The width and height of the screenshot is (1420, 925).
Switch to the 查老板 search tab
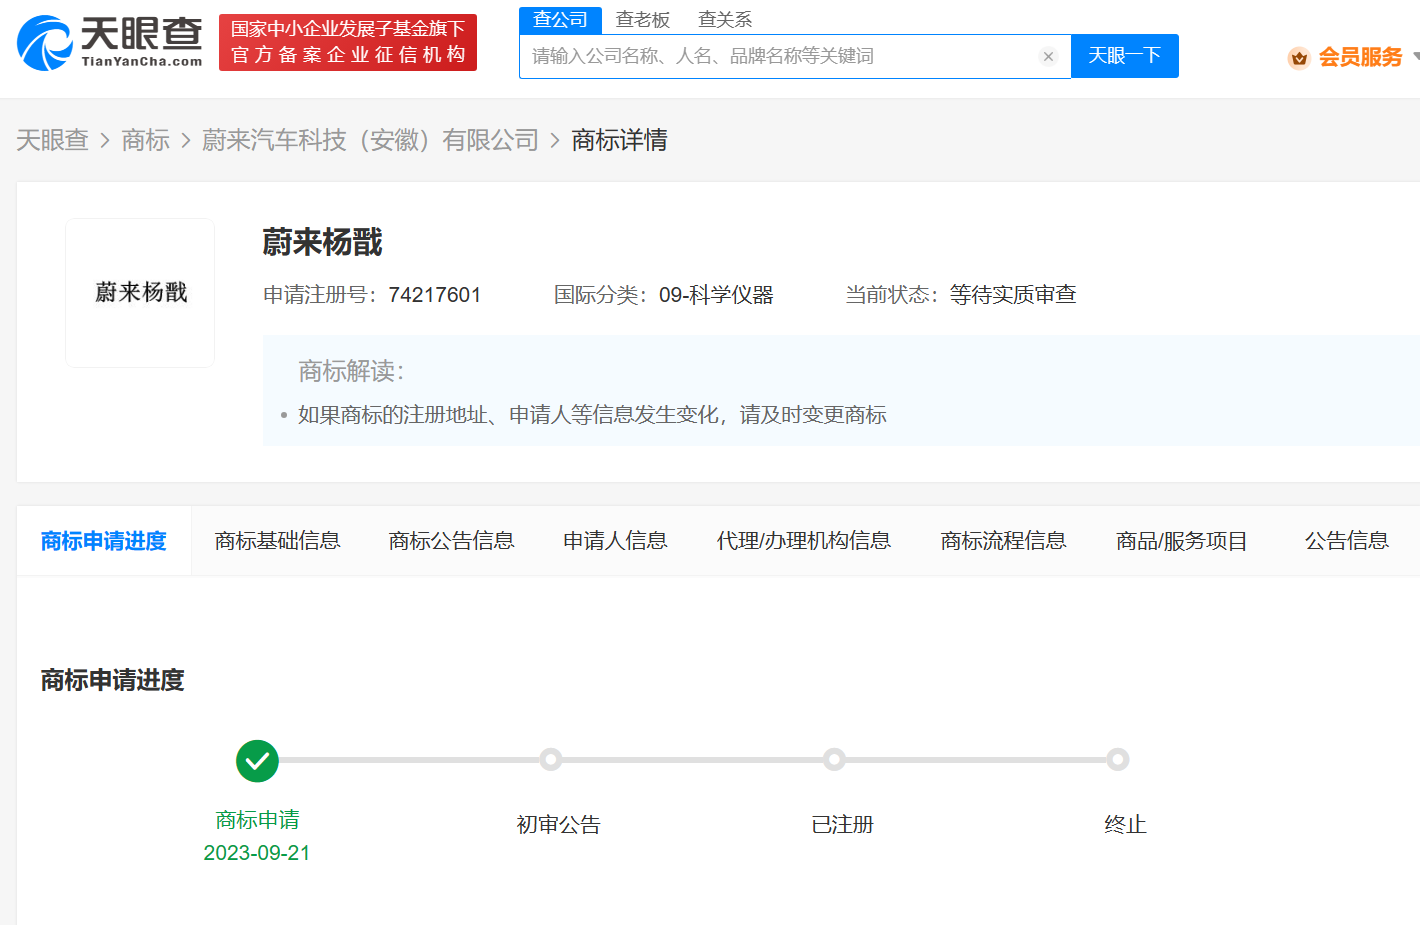click(644, 19)
